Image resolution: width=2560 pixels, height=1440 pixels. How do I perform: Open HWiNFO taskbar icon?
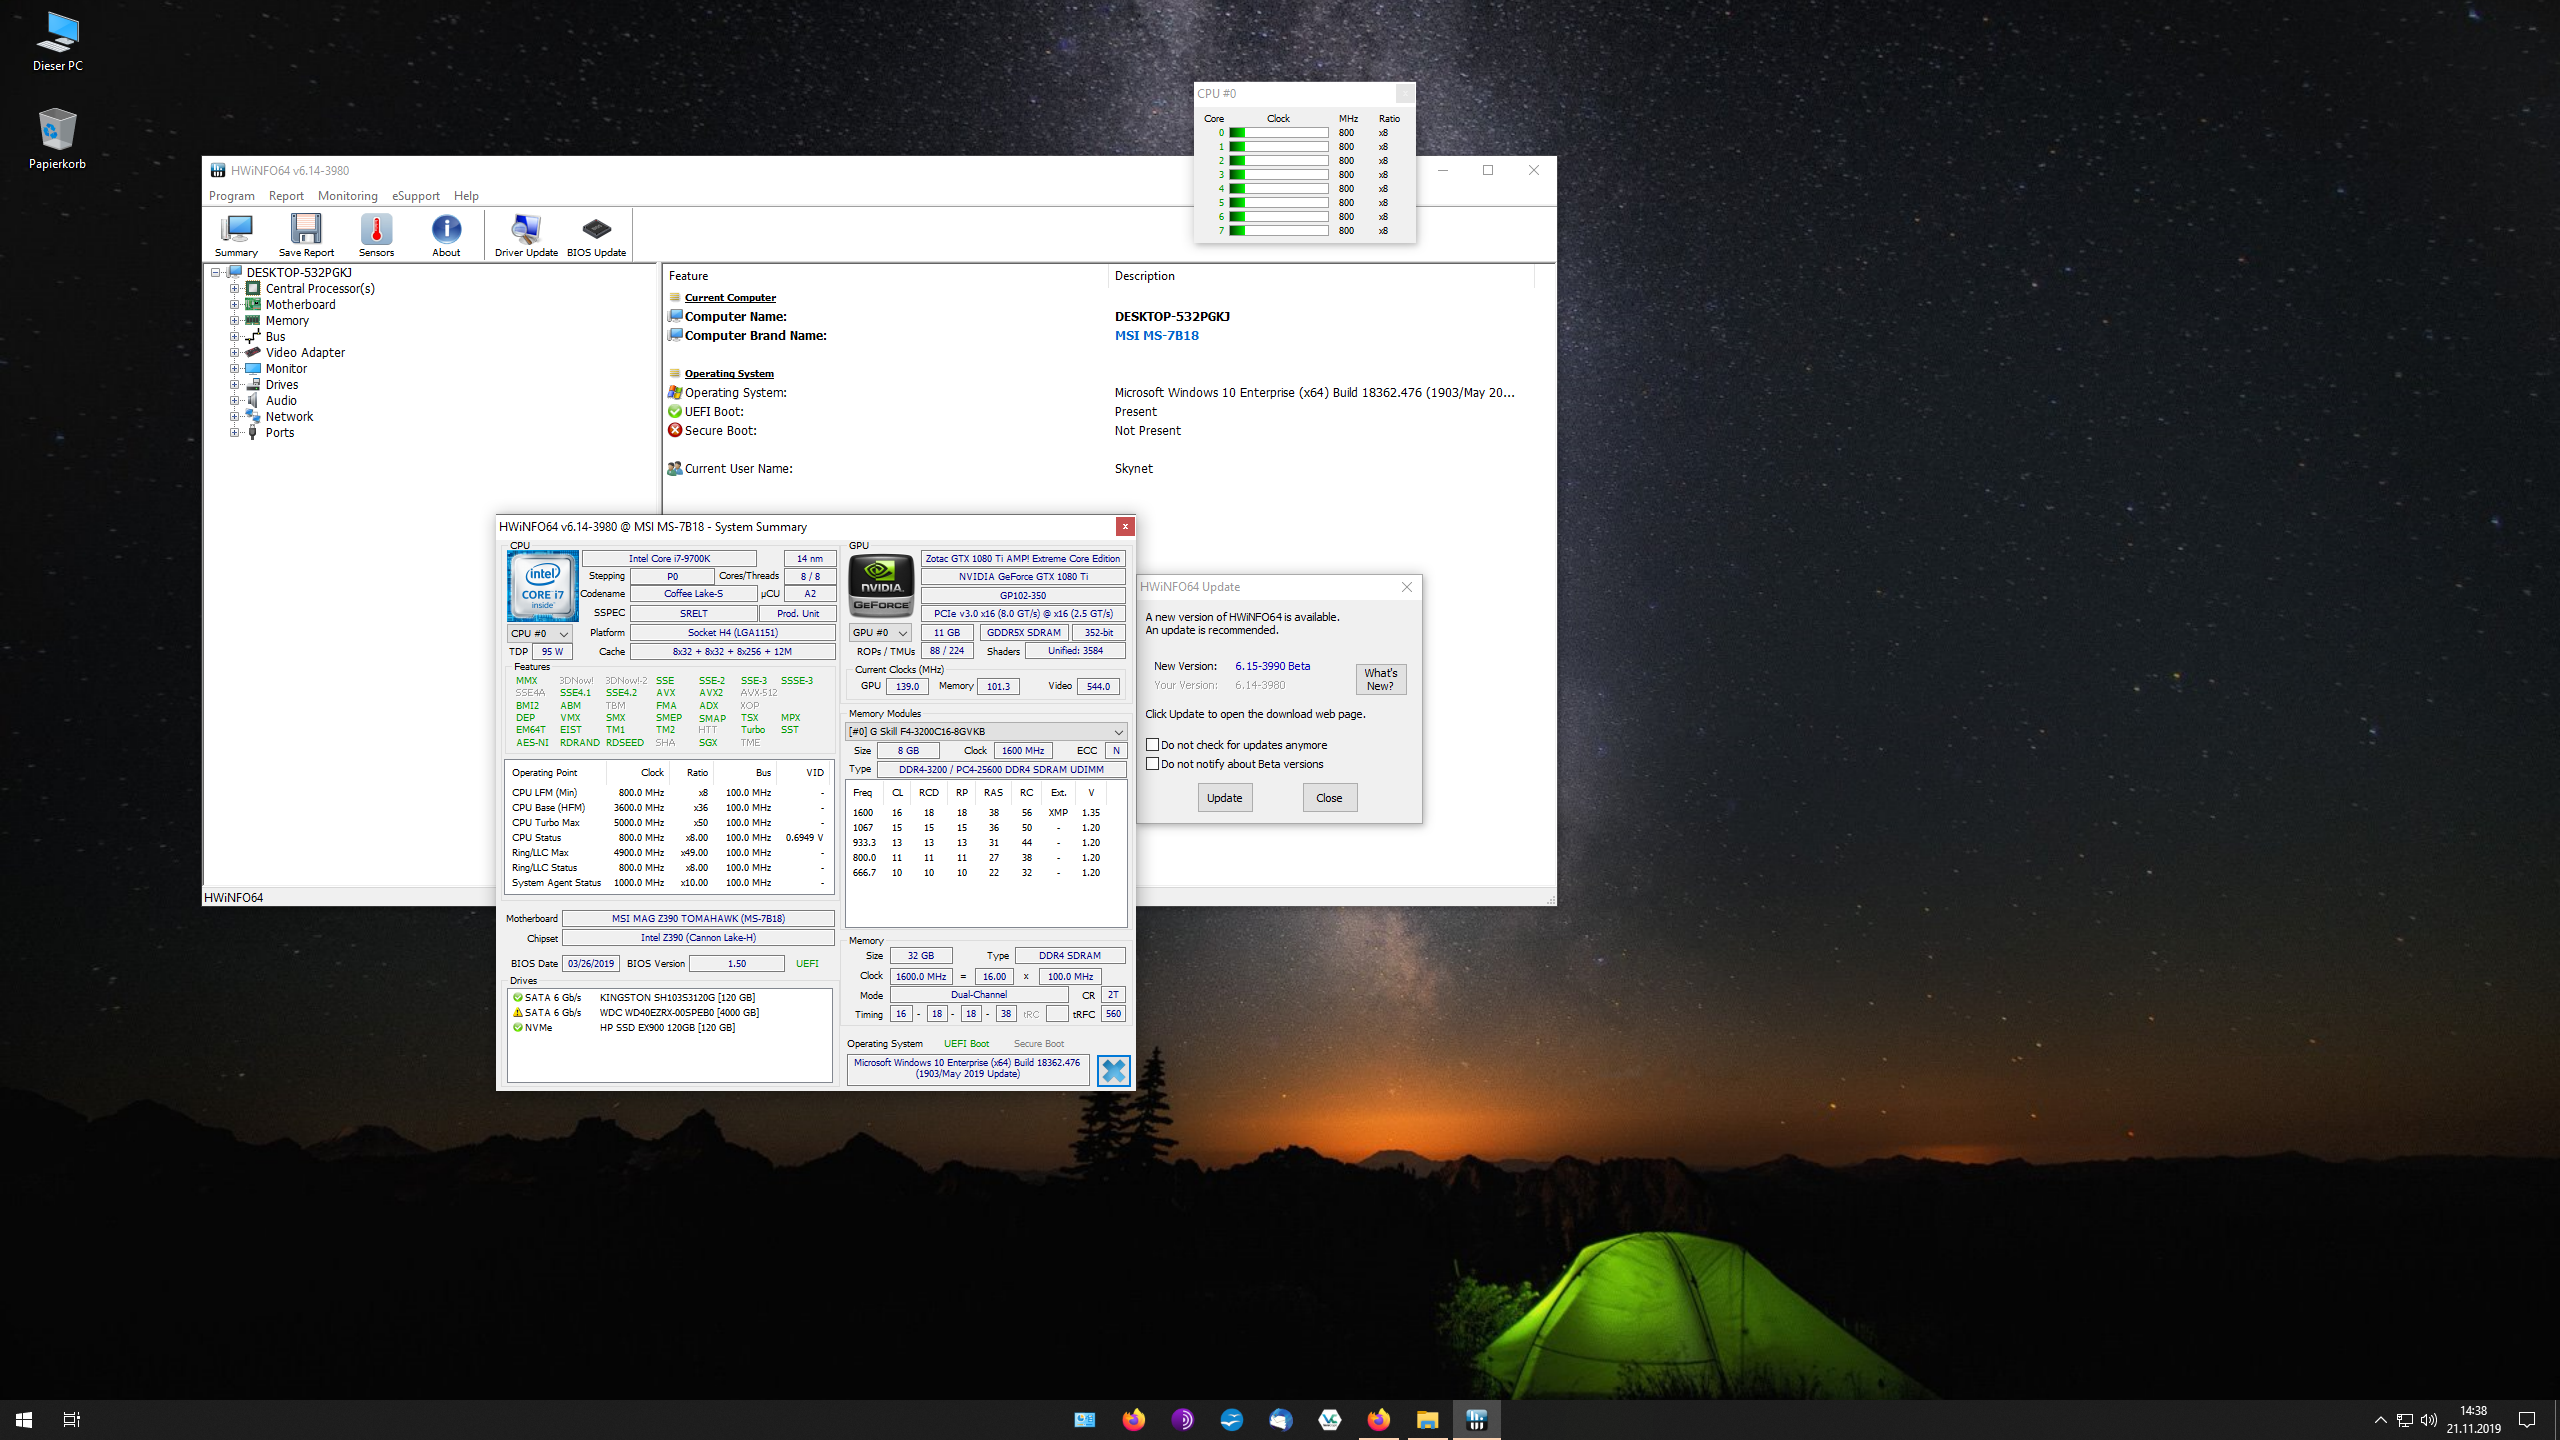(x=1476, y=1419)
